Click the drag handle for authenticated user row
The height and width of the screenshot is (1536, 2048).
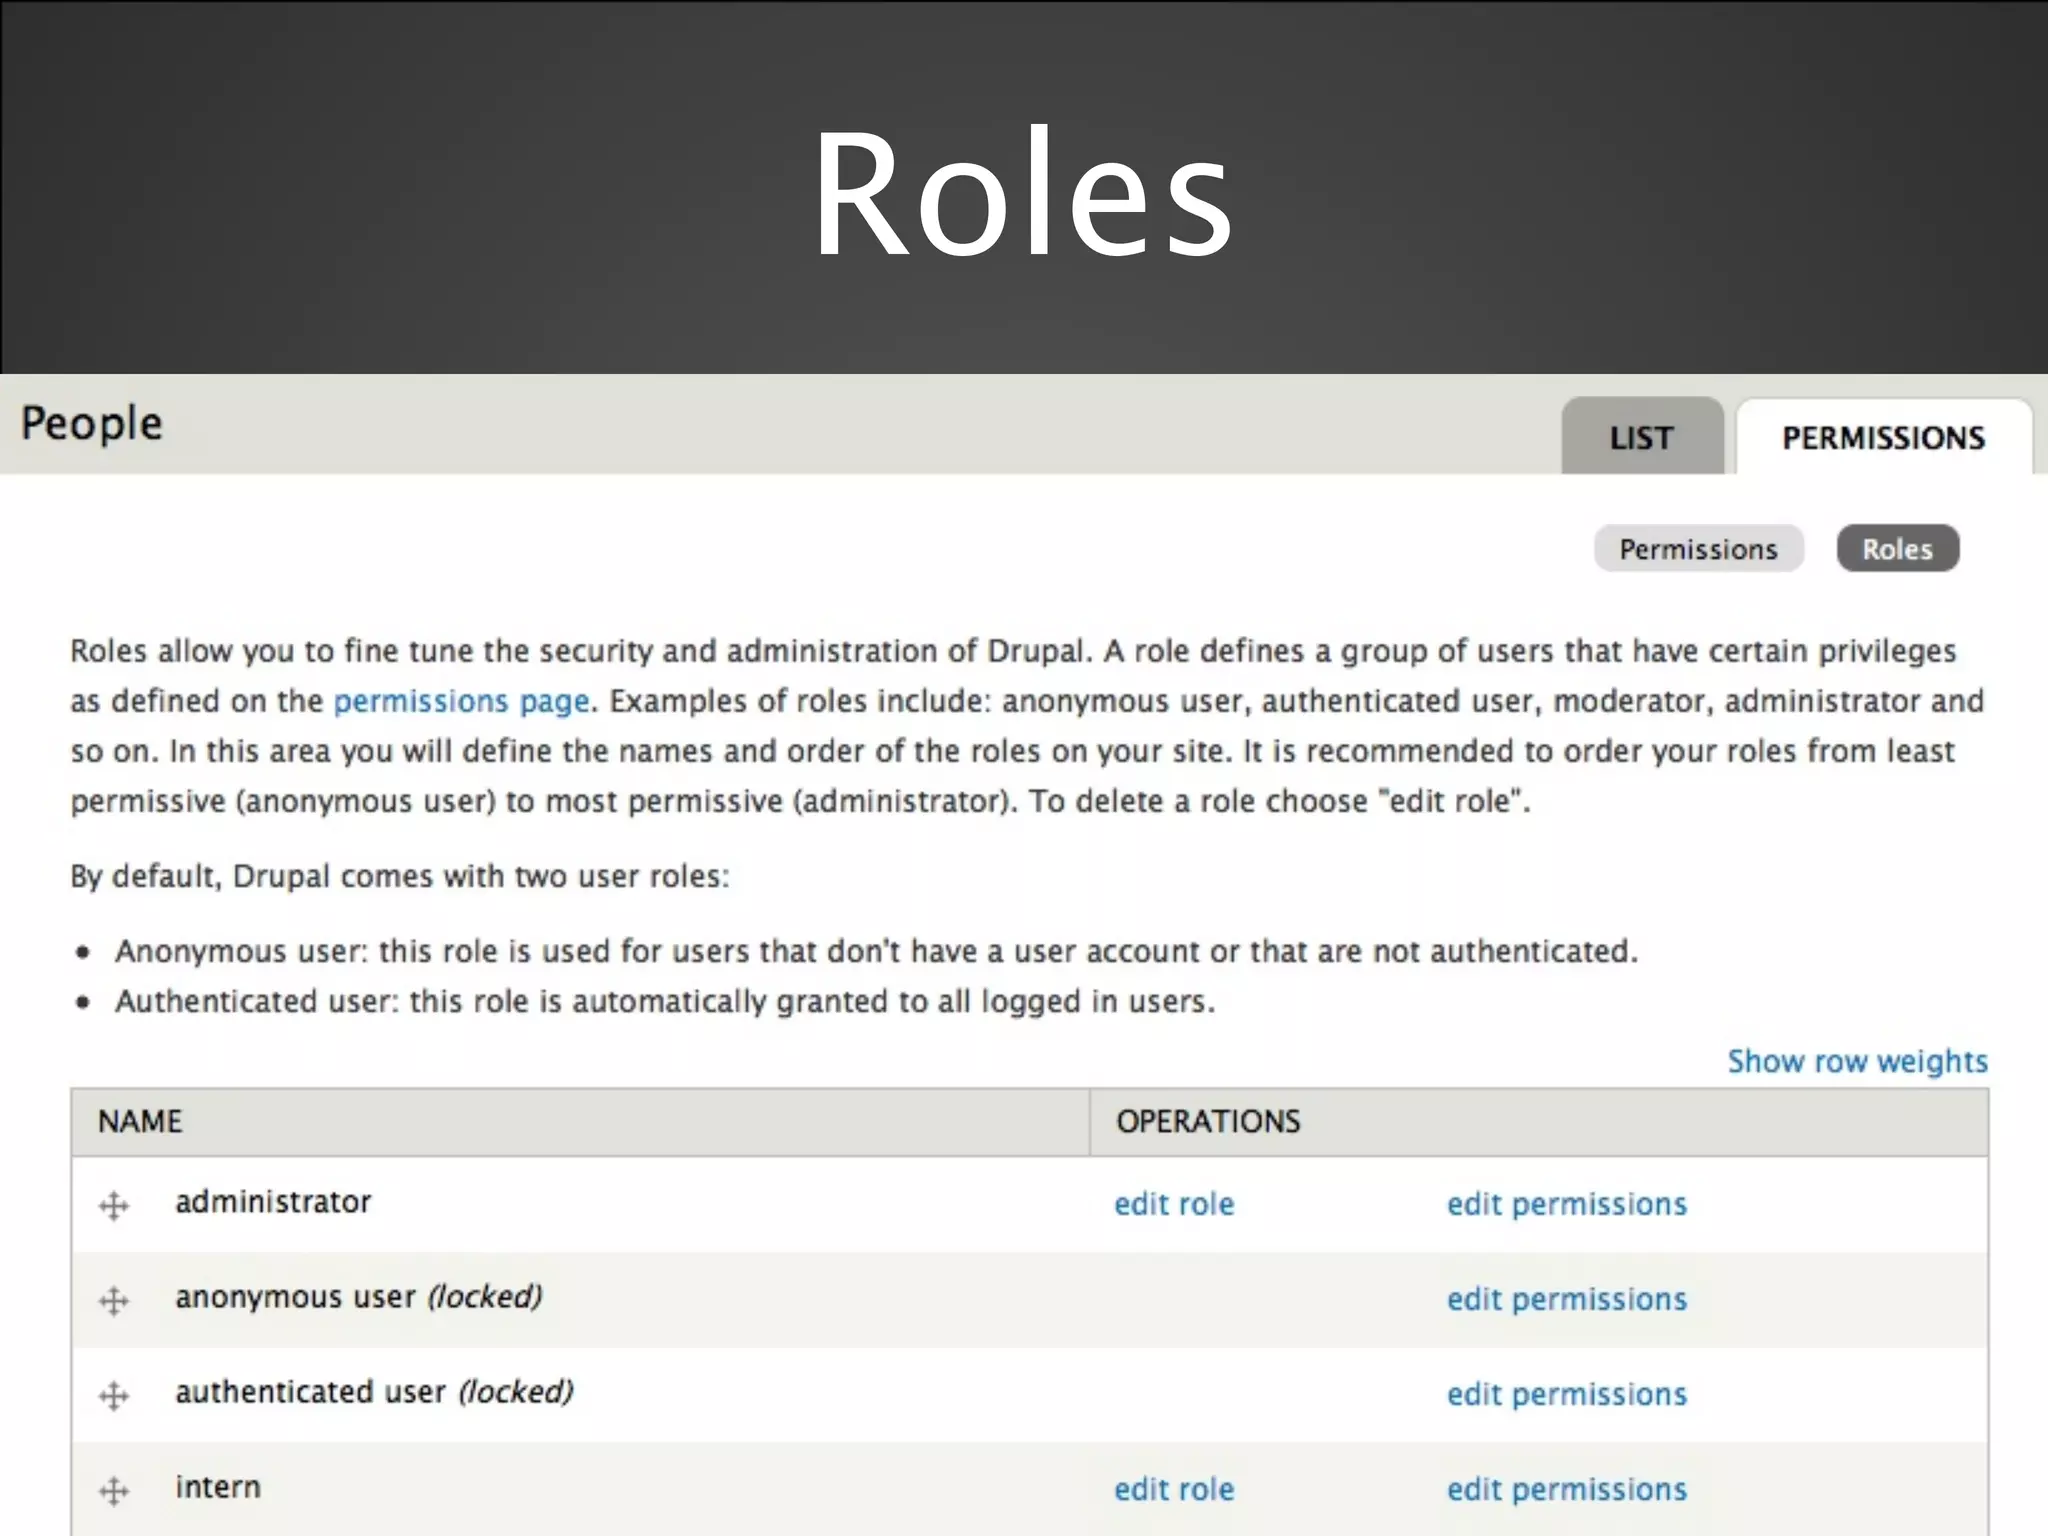114,1395
